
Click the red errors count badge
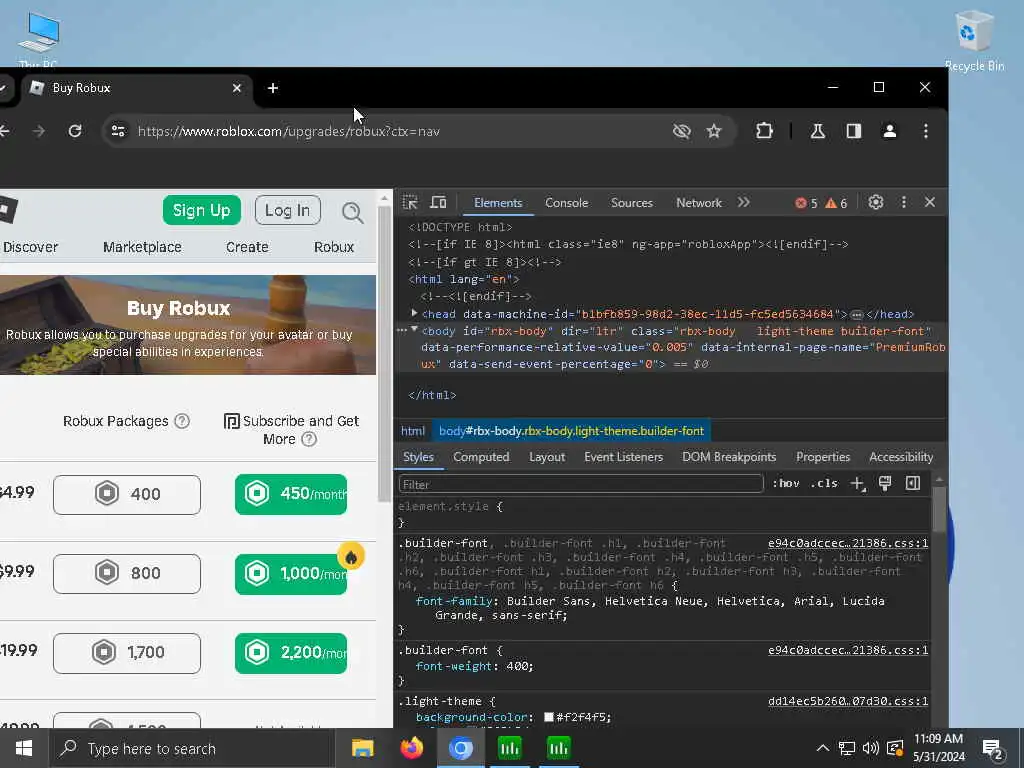(806, 203)
